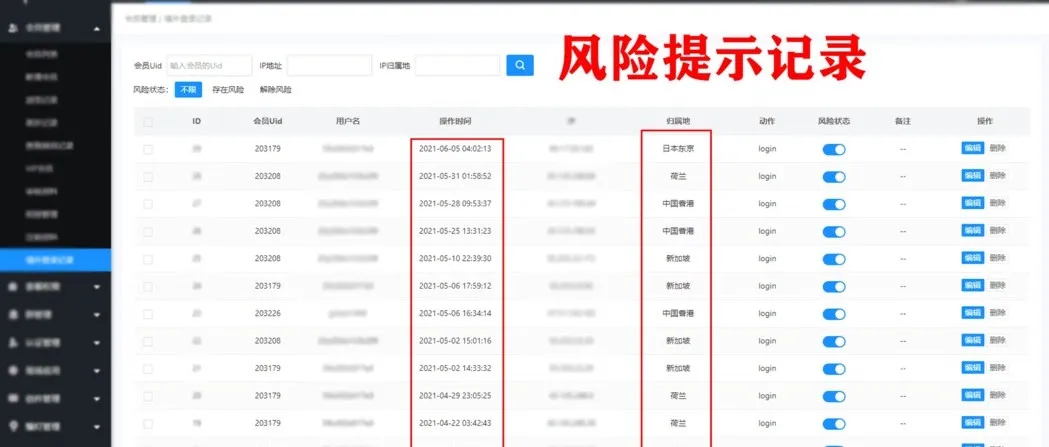
Task: Toggle risk switch for 2021-05-10 22:39:30 row
Action: click(834, 259)
